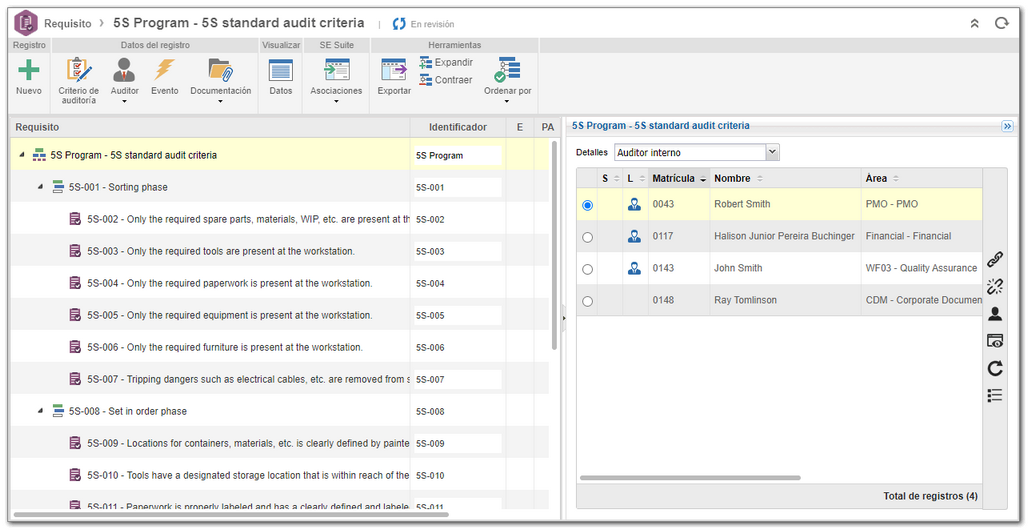Click the 5S Program root hierarchy icon
Image resolution: width=1028 pixels, height=530 pixels.
39,155
